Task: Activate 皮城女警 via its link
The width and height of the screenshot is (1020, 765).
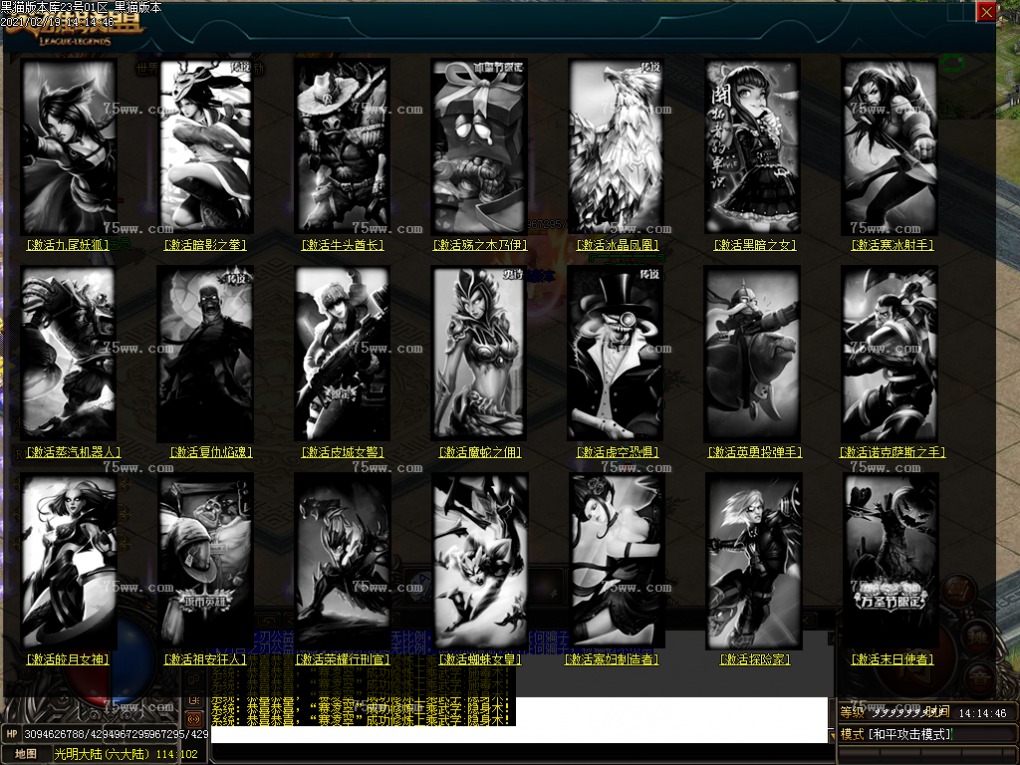Action: click(x=343, y=451)
